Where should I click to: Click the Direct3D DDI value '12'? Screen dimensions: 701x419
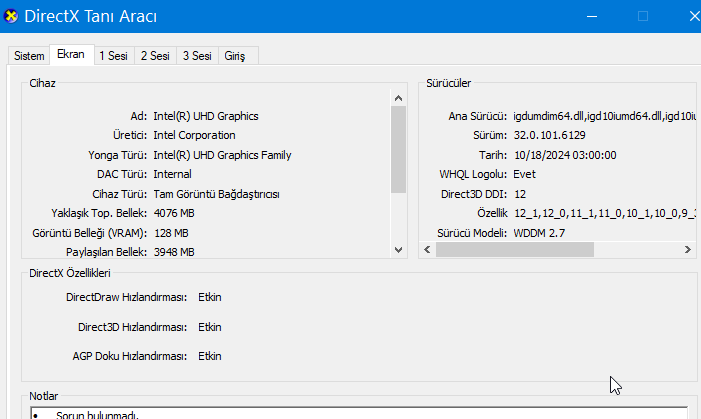[520, 194]
